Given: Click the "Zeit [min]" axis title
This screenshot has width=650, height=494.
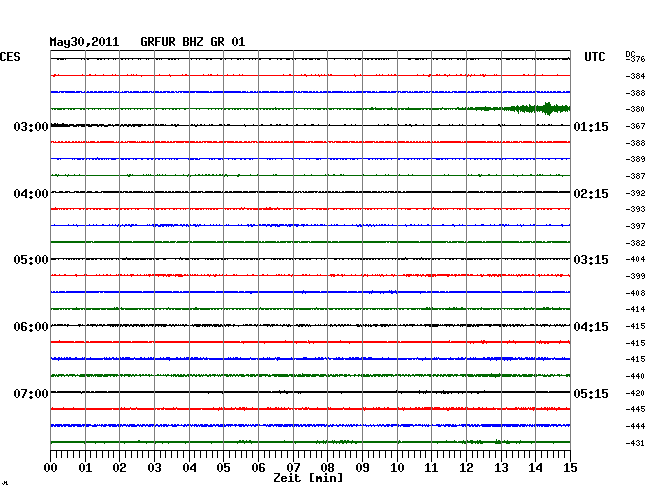Looking at the screenshot, I should pos(308,478).
